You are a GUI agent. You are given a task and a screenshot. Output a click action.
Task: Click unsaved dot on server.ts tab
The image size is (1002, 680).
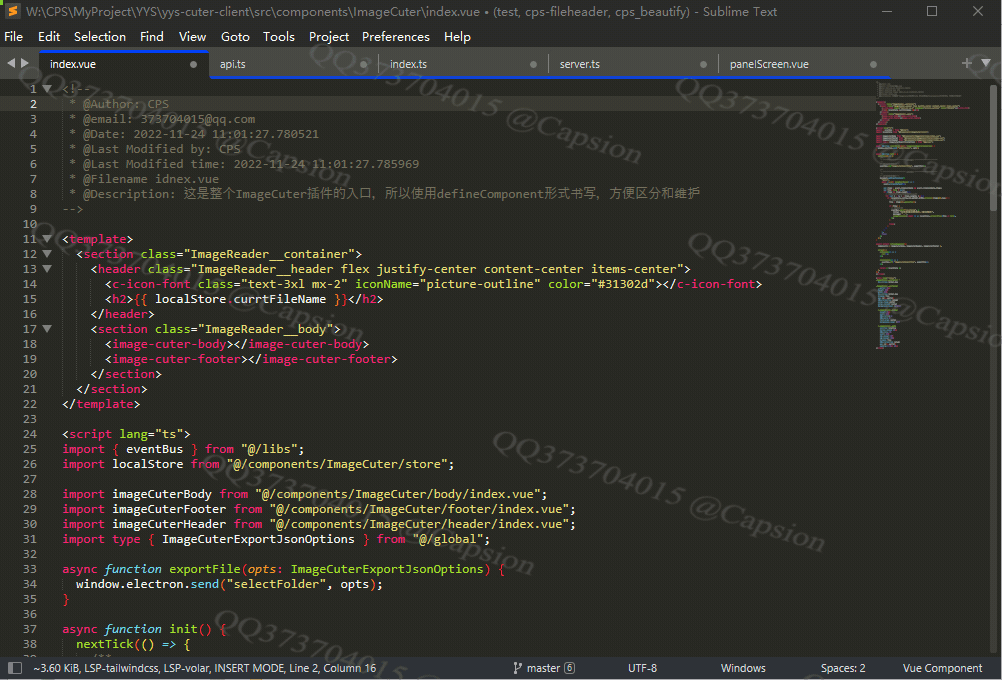click(x=703, y=65)
